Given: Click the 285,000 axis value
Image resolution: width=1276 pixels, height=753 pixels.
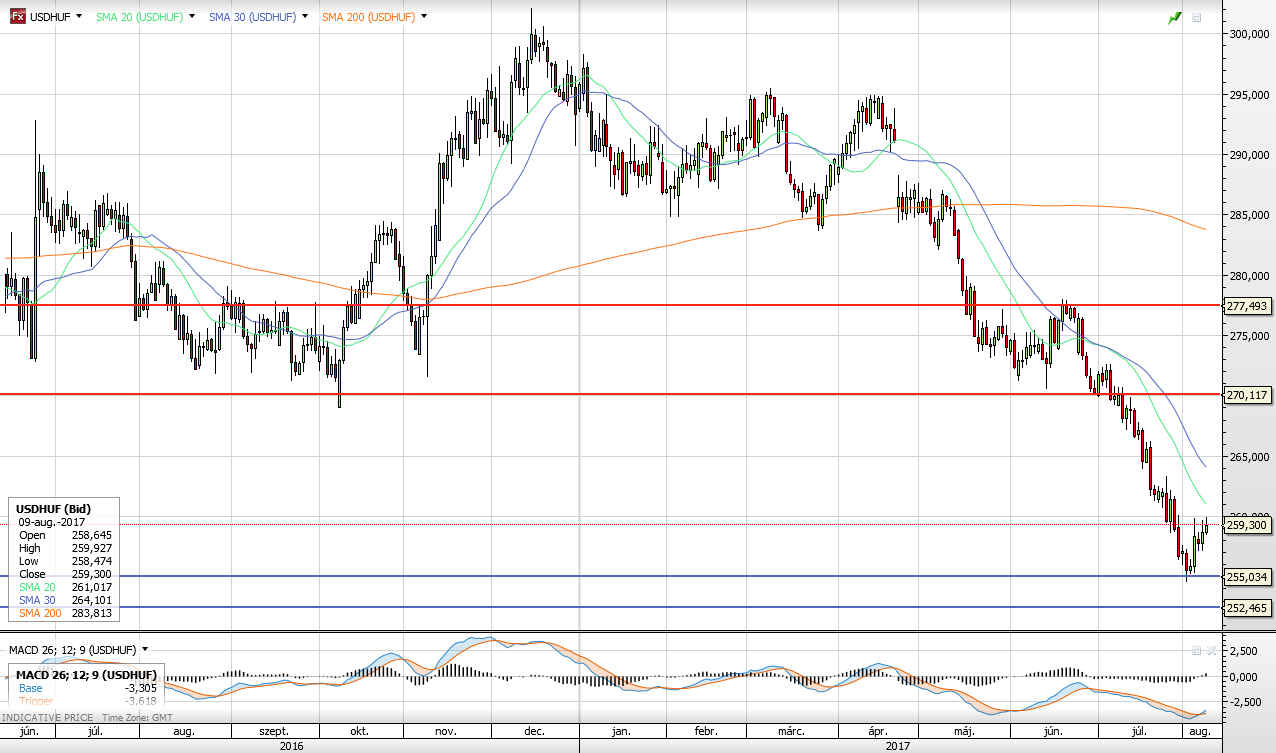Looking at the screenshot, I should tap(1250, 215).
